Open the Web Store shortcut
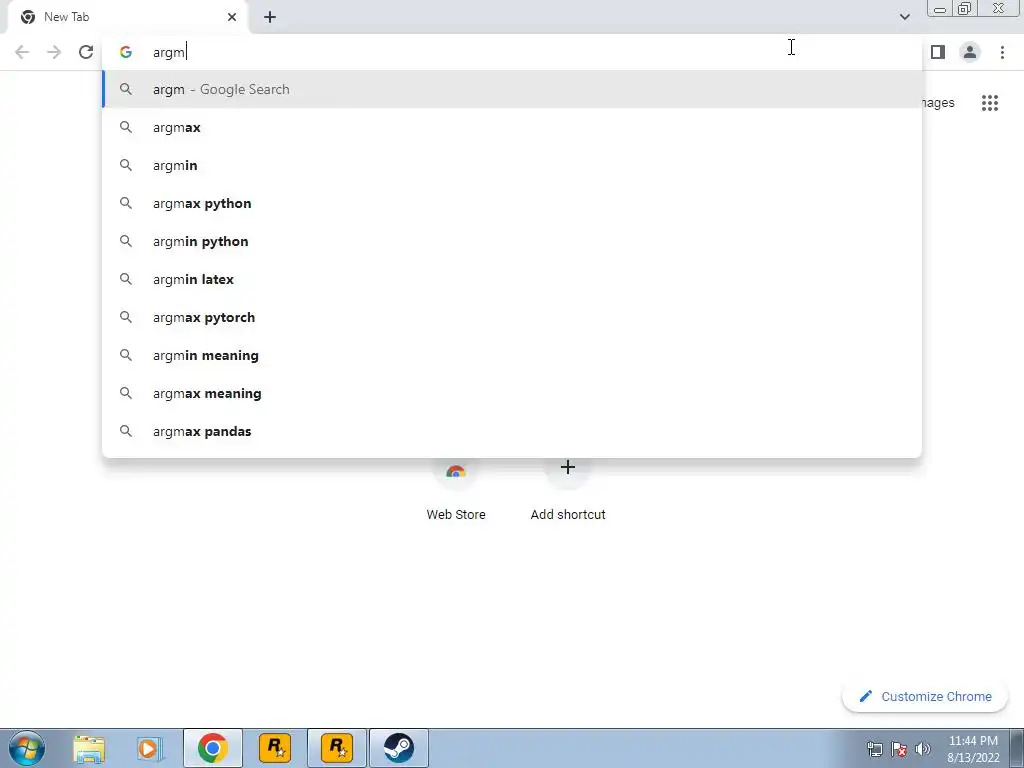The width and height of the screenshot is (1024, 768). [456, 490]
